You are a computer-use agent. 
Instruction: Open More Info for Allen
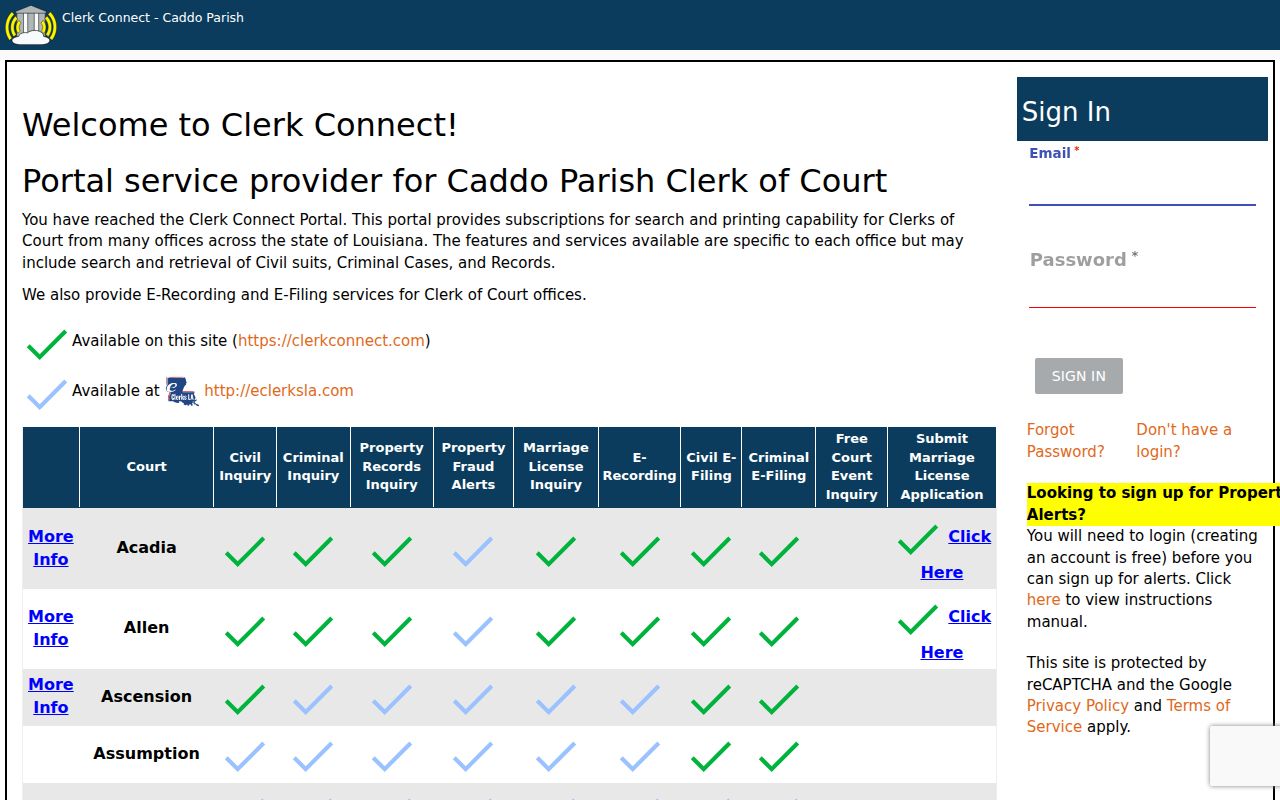51,628
